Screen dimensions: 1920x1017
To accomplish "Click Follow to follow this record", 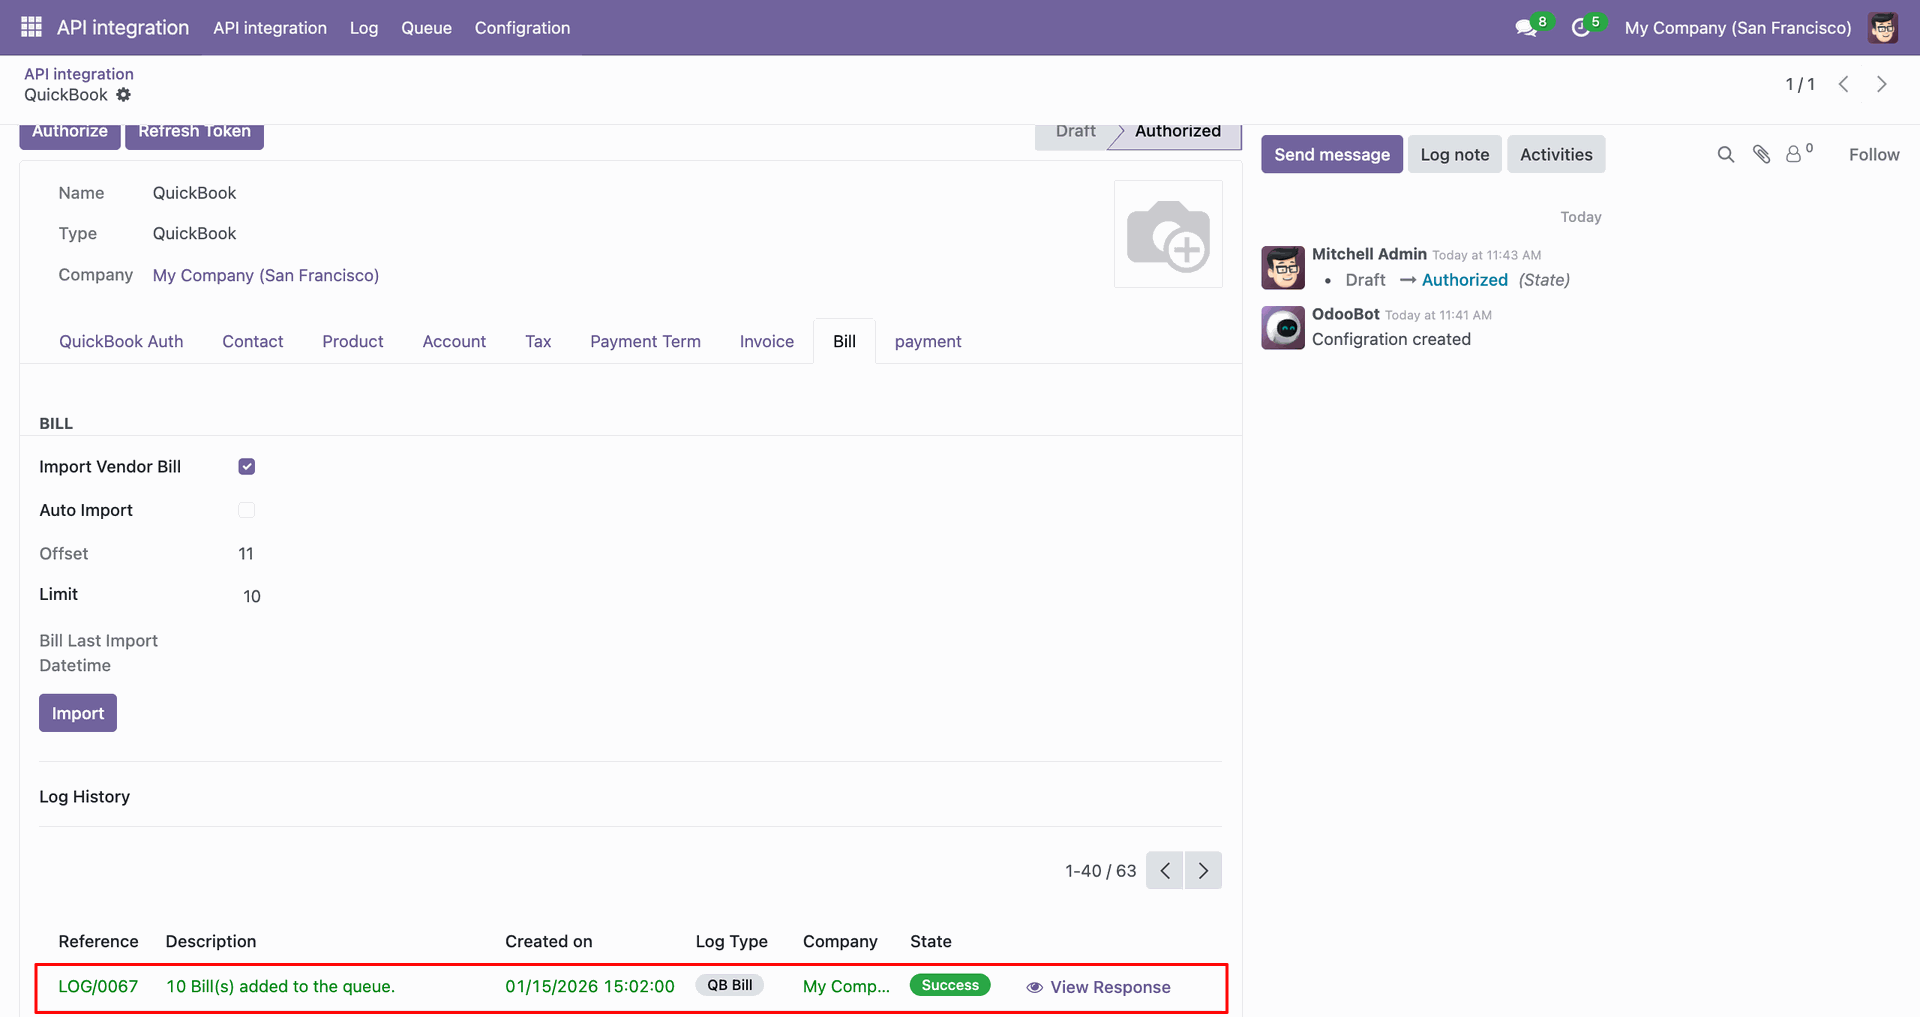I will pyautogui.click(x=1874, y=154).
